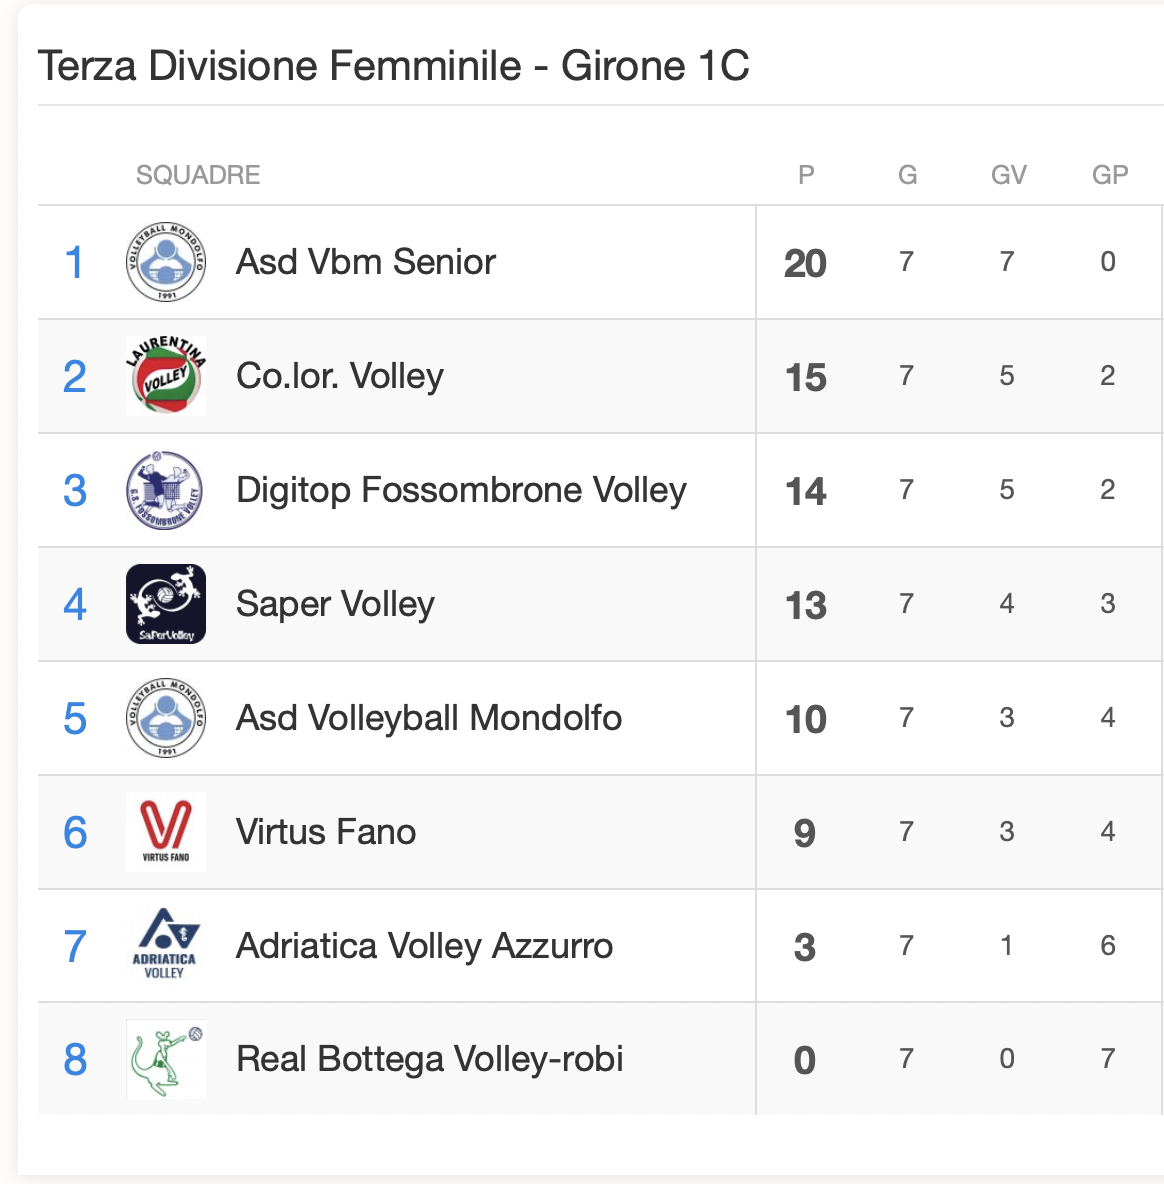Select Real Bottega Volley-robi team name
The height and width of the screenshot is (1184, 1164).
pyautogui.click(x=430, y=1059)
